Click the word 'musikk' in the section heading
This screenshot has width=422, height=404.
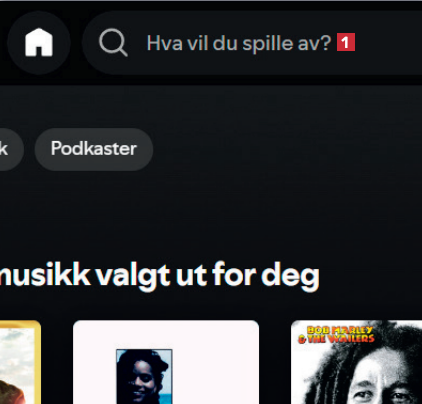[45, 275]
